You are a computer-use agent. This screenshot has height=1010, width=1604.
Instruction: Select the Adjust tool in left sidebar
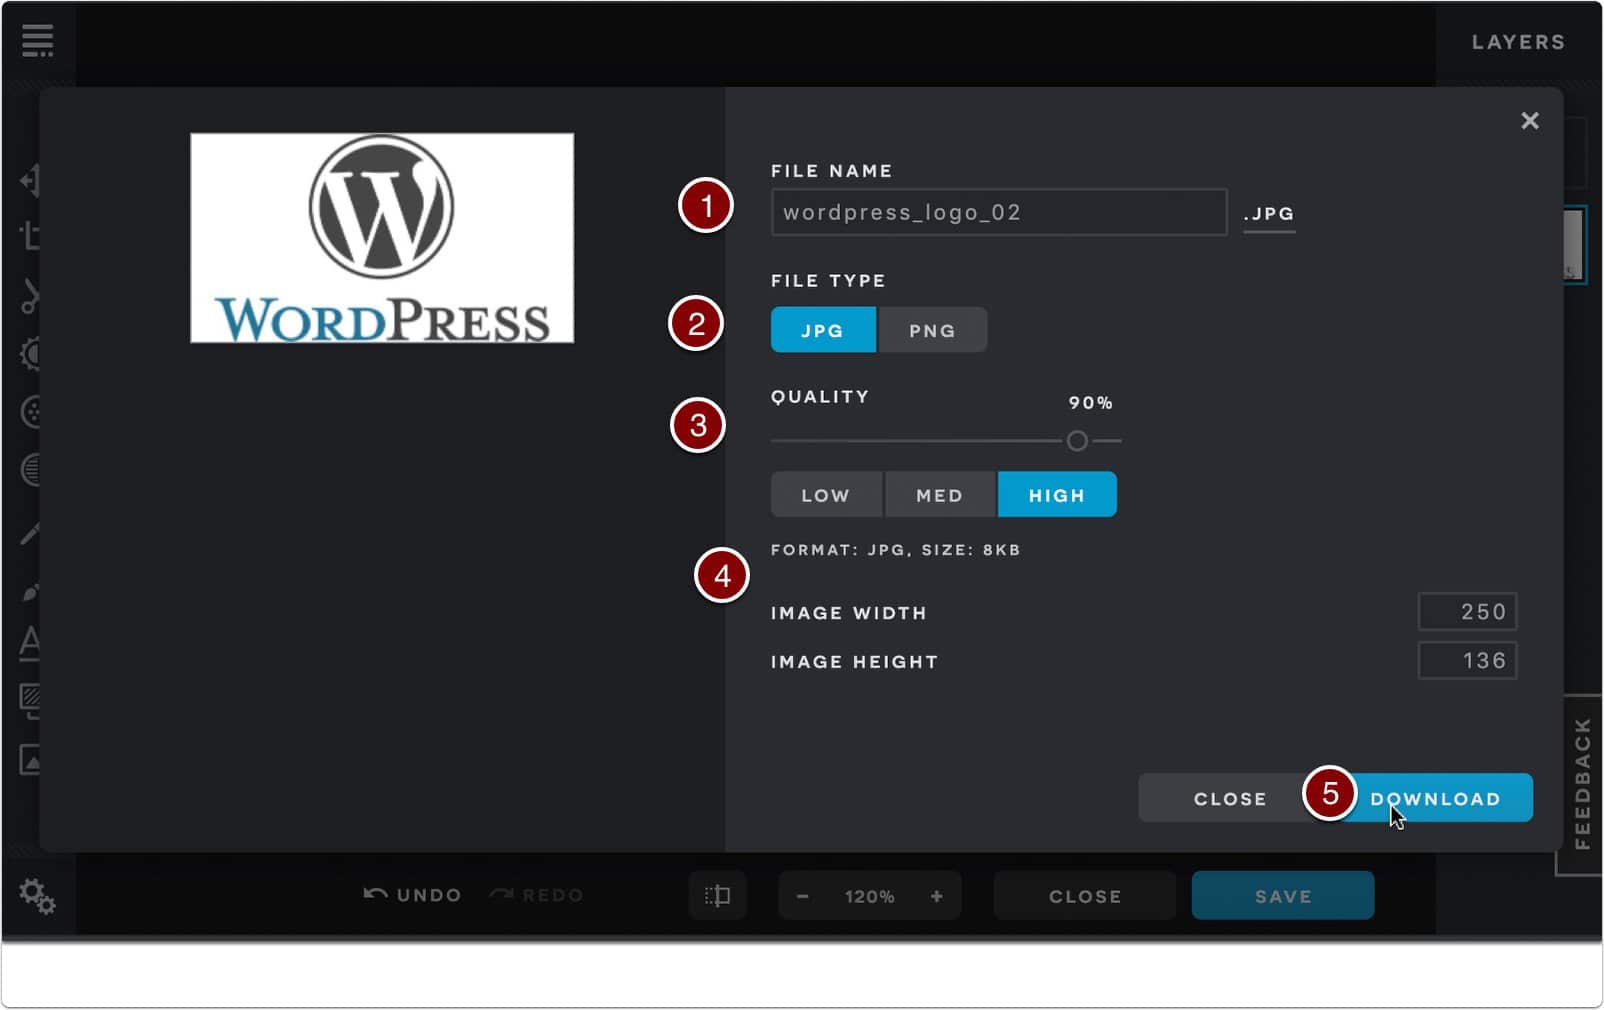30,354
